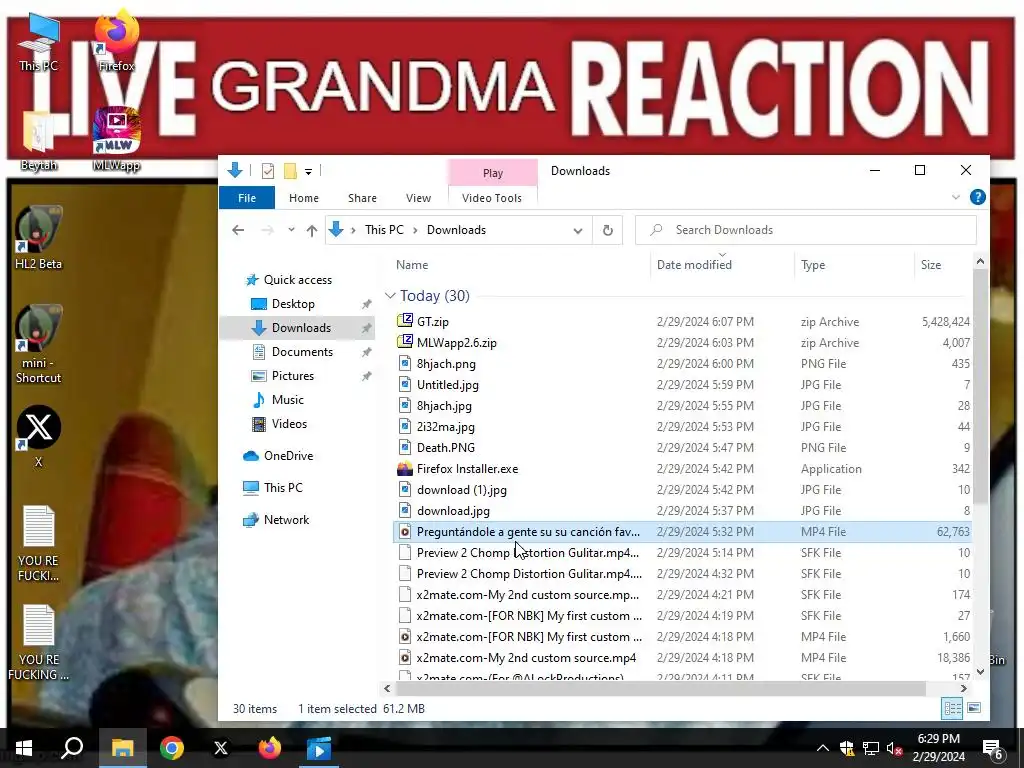This screenshot has width=1024, height=768.
Task: Open the Movies & TV taskbar app
Action: 319,748
